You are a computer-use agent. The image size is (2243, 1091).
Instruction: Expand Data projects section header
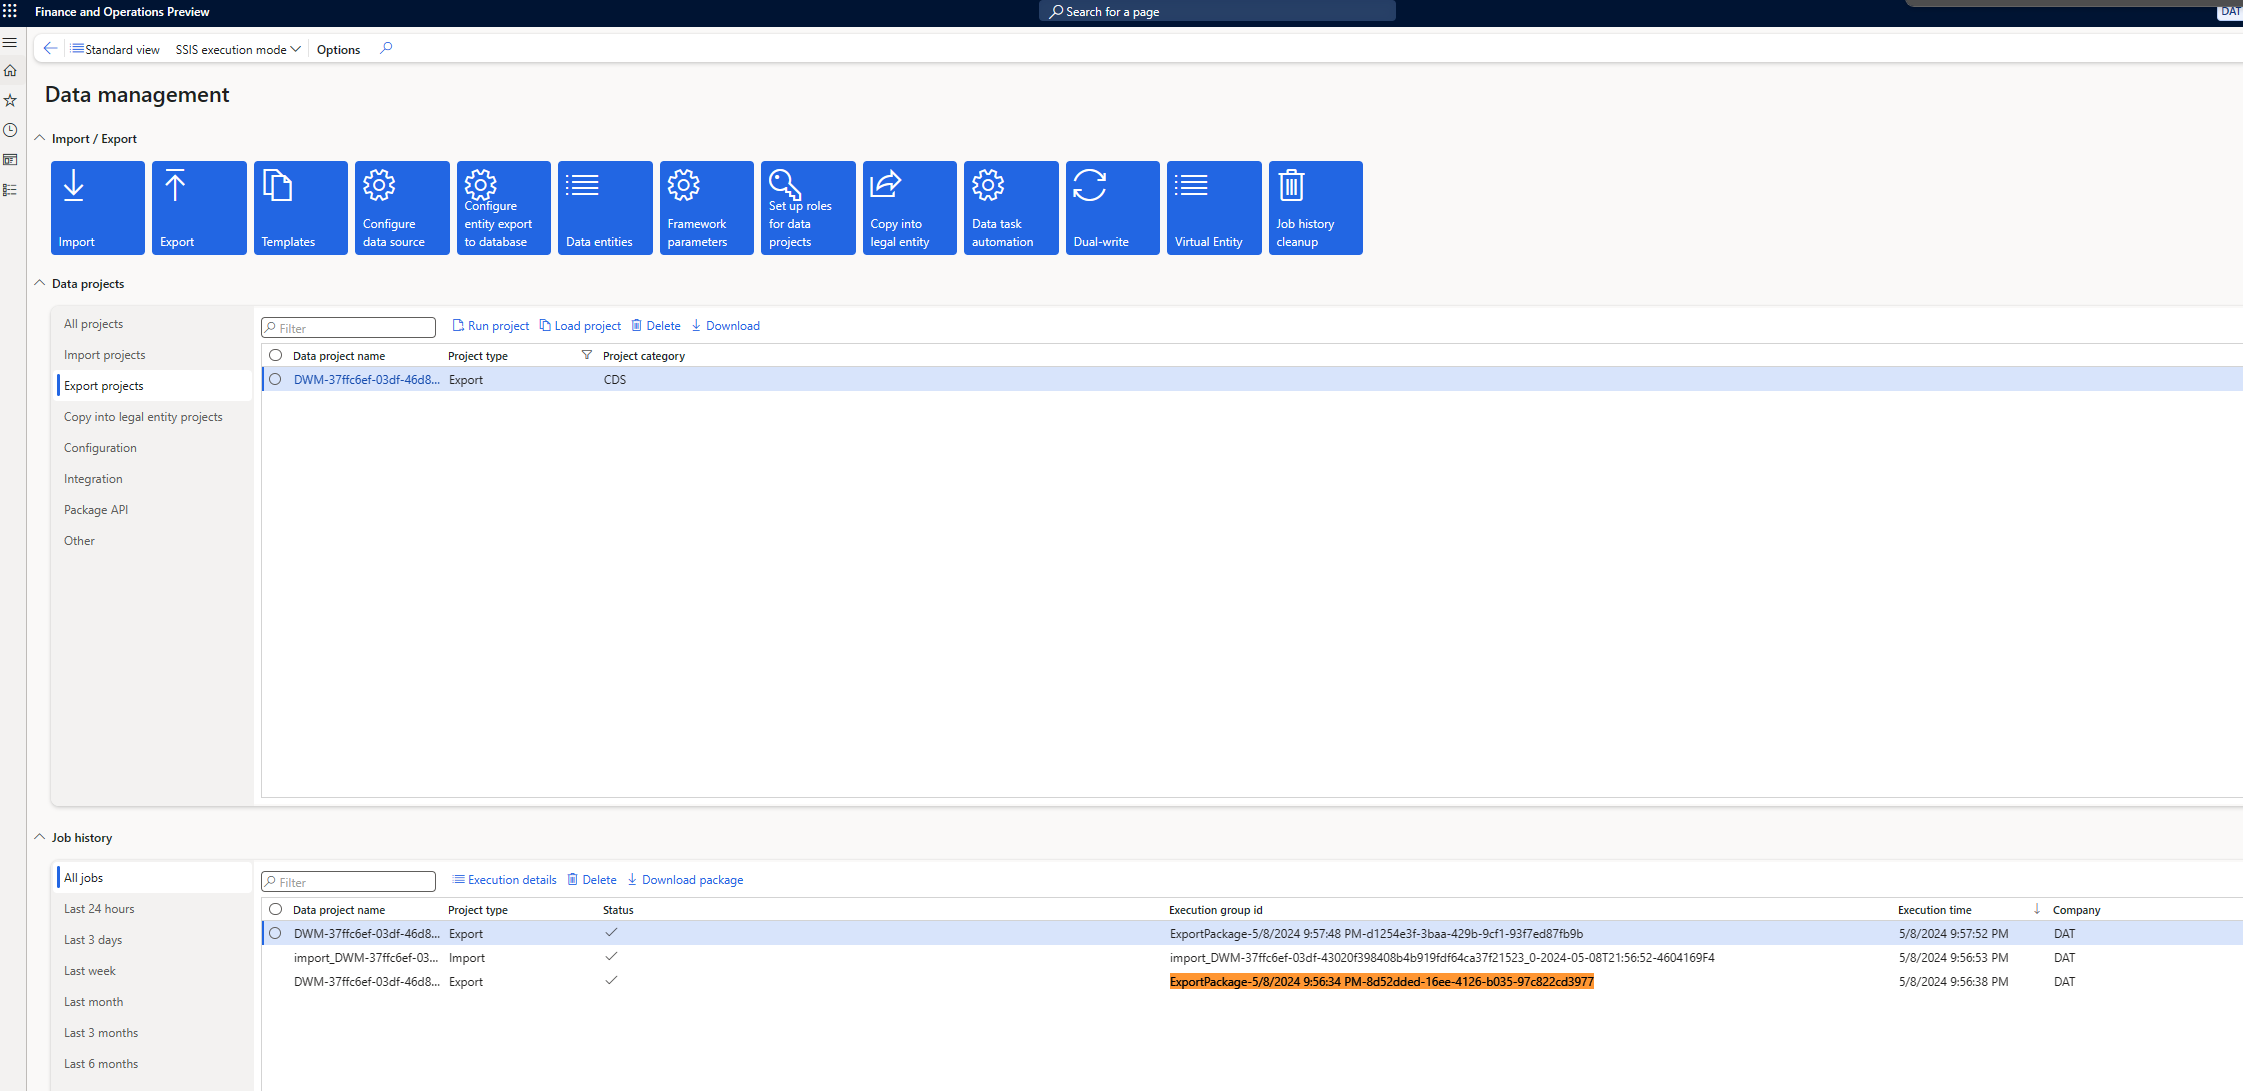tap(40, 283)
